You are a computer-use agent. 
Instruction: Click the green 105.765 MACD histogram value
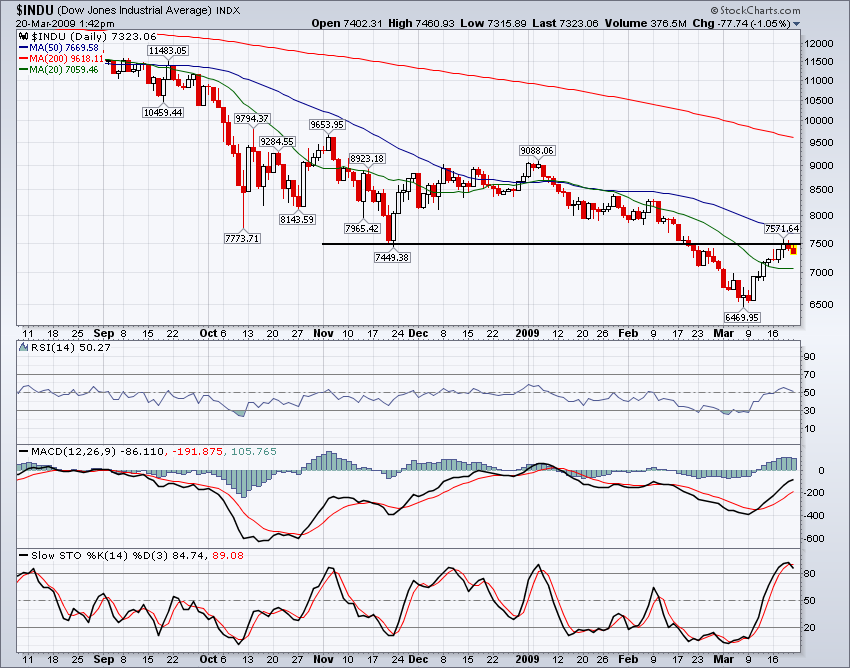[254, 452]
